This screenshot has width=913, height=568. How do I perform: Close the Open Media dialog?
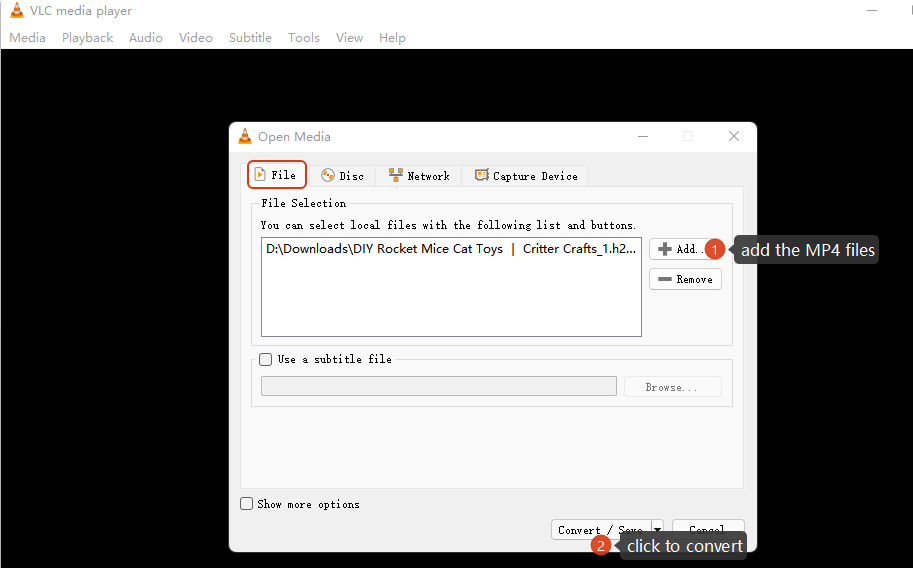[x=734, y=137]
